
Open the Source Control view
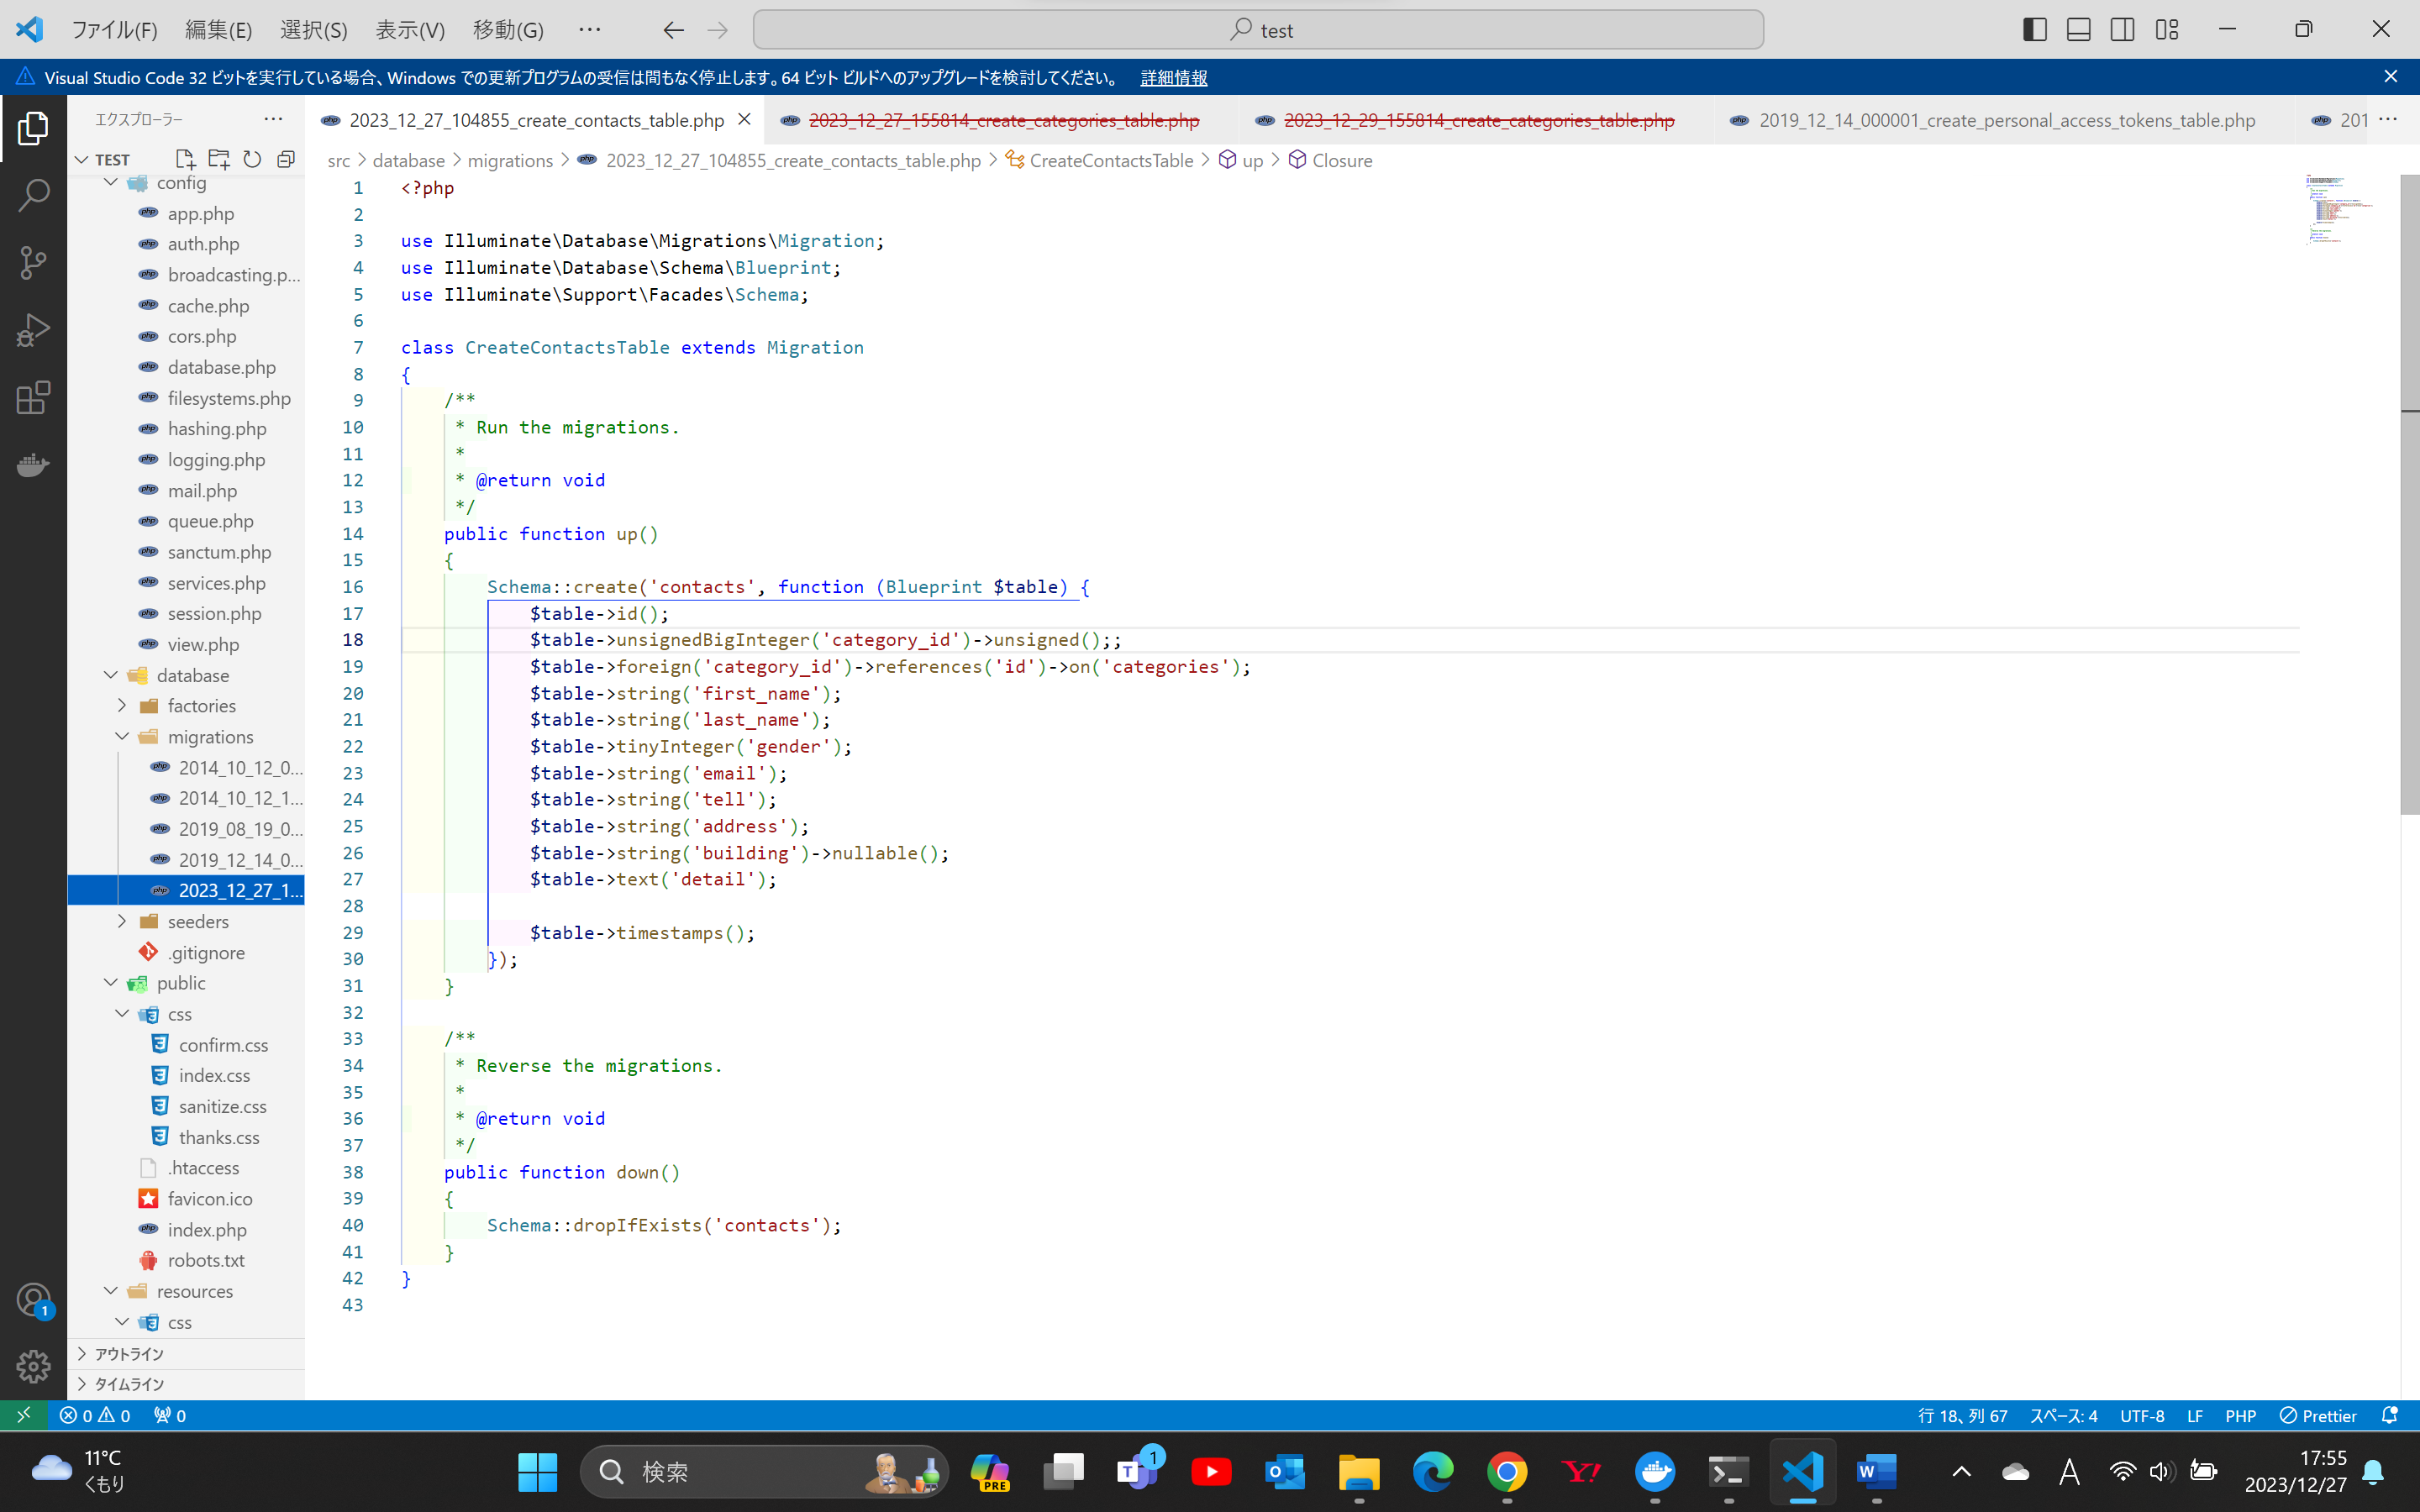(x=33, y=262)
